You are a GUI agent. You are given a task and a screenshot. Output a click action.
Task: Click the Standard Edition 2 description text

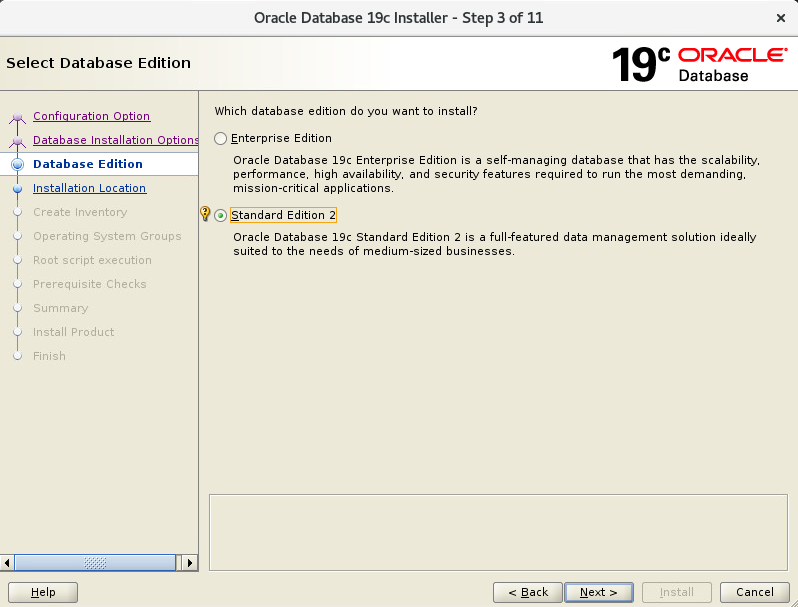click(495, 244)
